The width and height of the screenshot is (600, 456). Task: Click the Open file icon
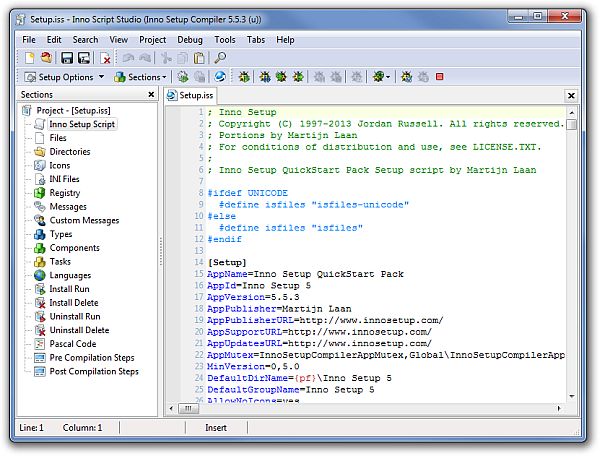[x=47, y=58]
